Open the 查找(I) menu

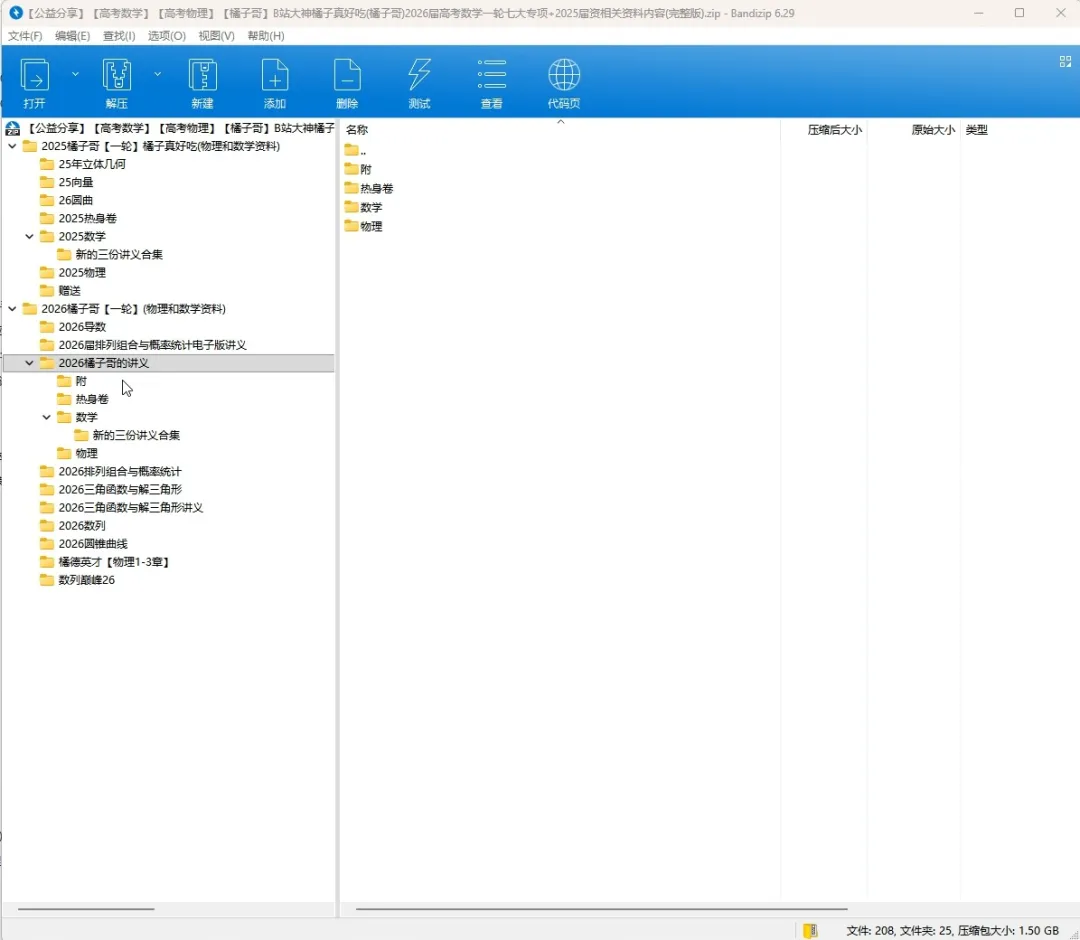pos(119,36)
